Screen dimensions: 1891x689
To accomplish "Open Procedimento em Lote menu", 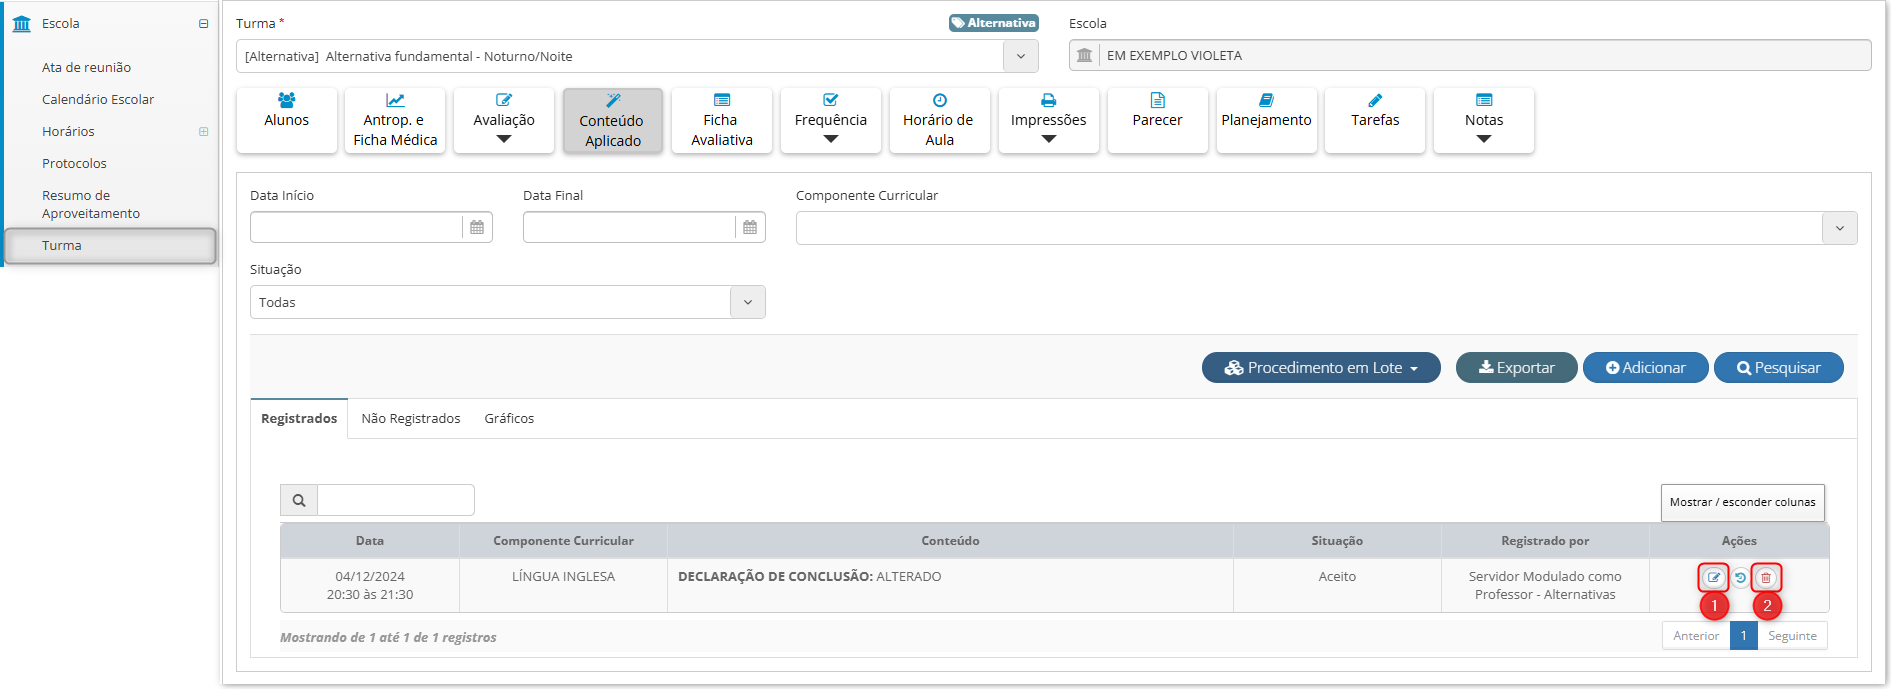I will [1321, 367].
